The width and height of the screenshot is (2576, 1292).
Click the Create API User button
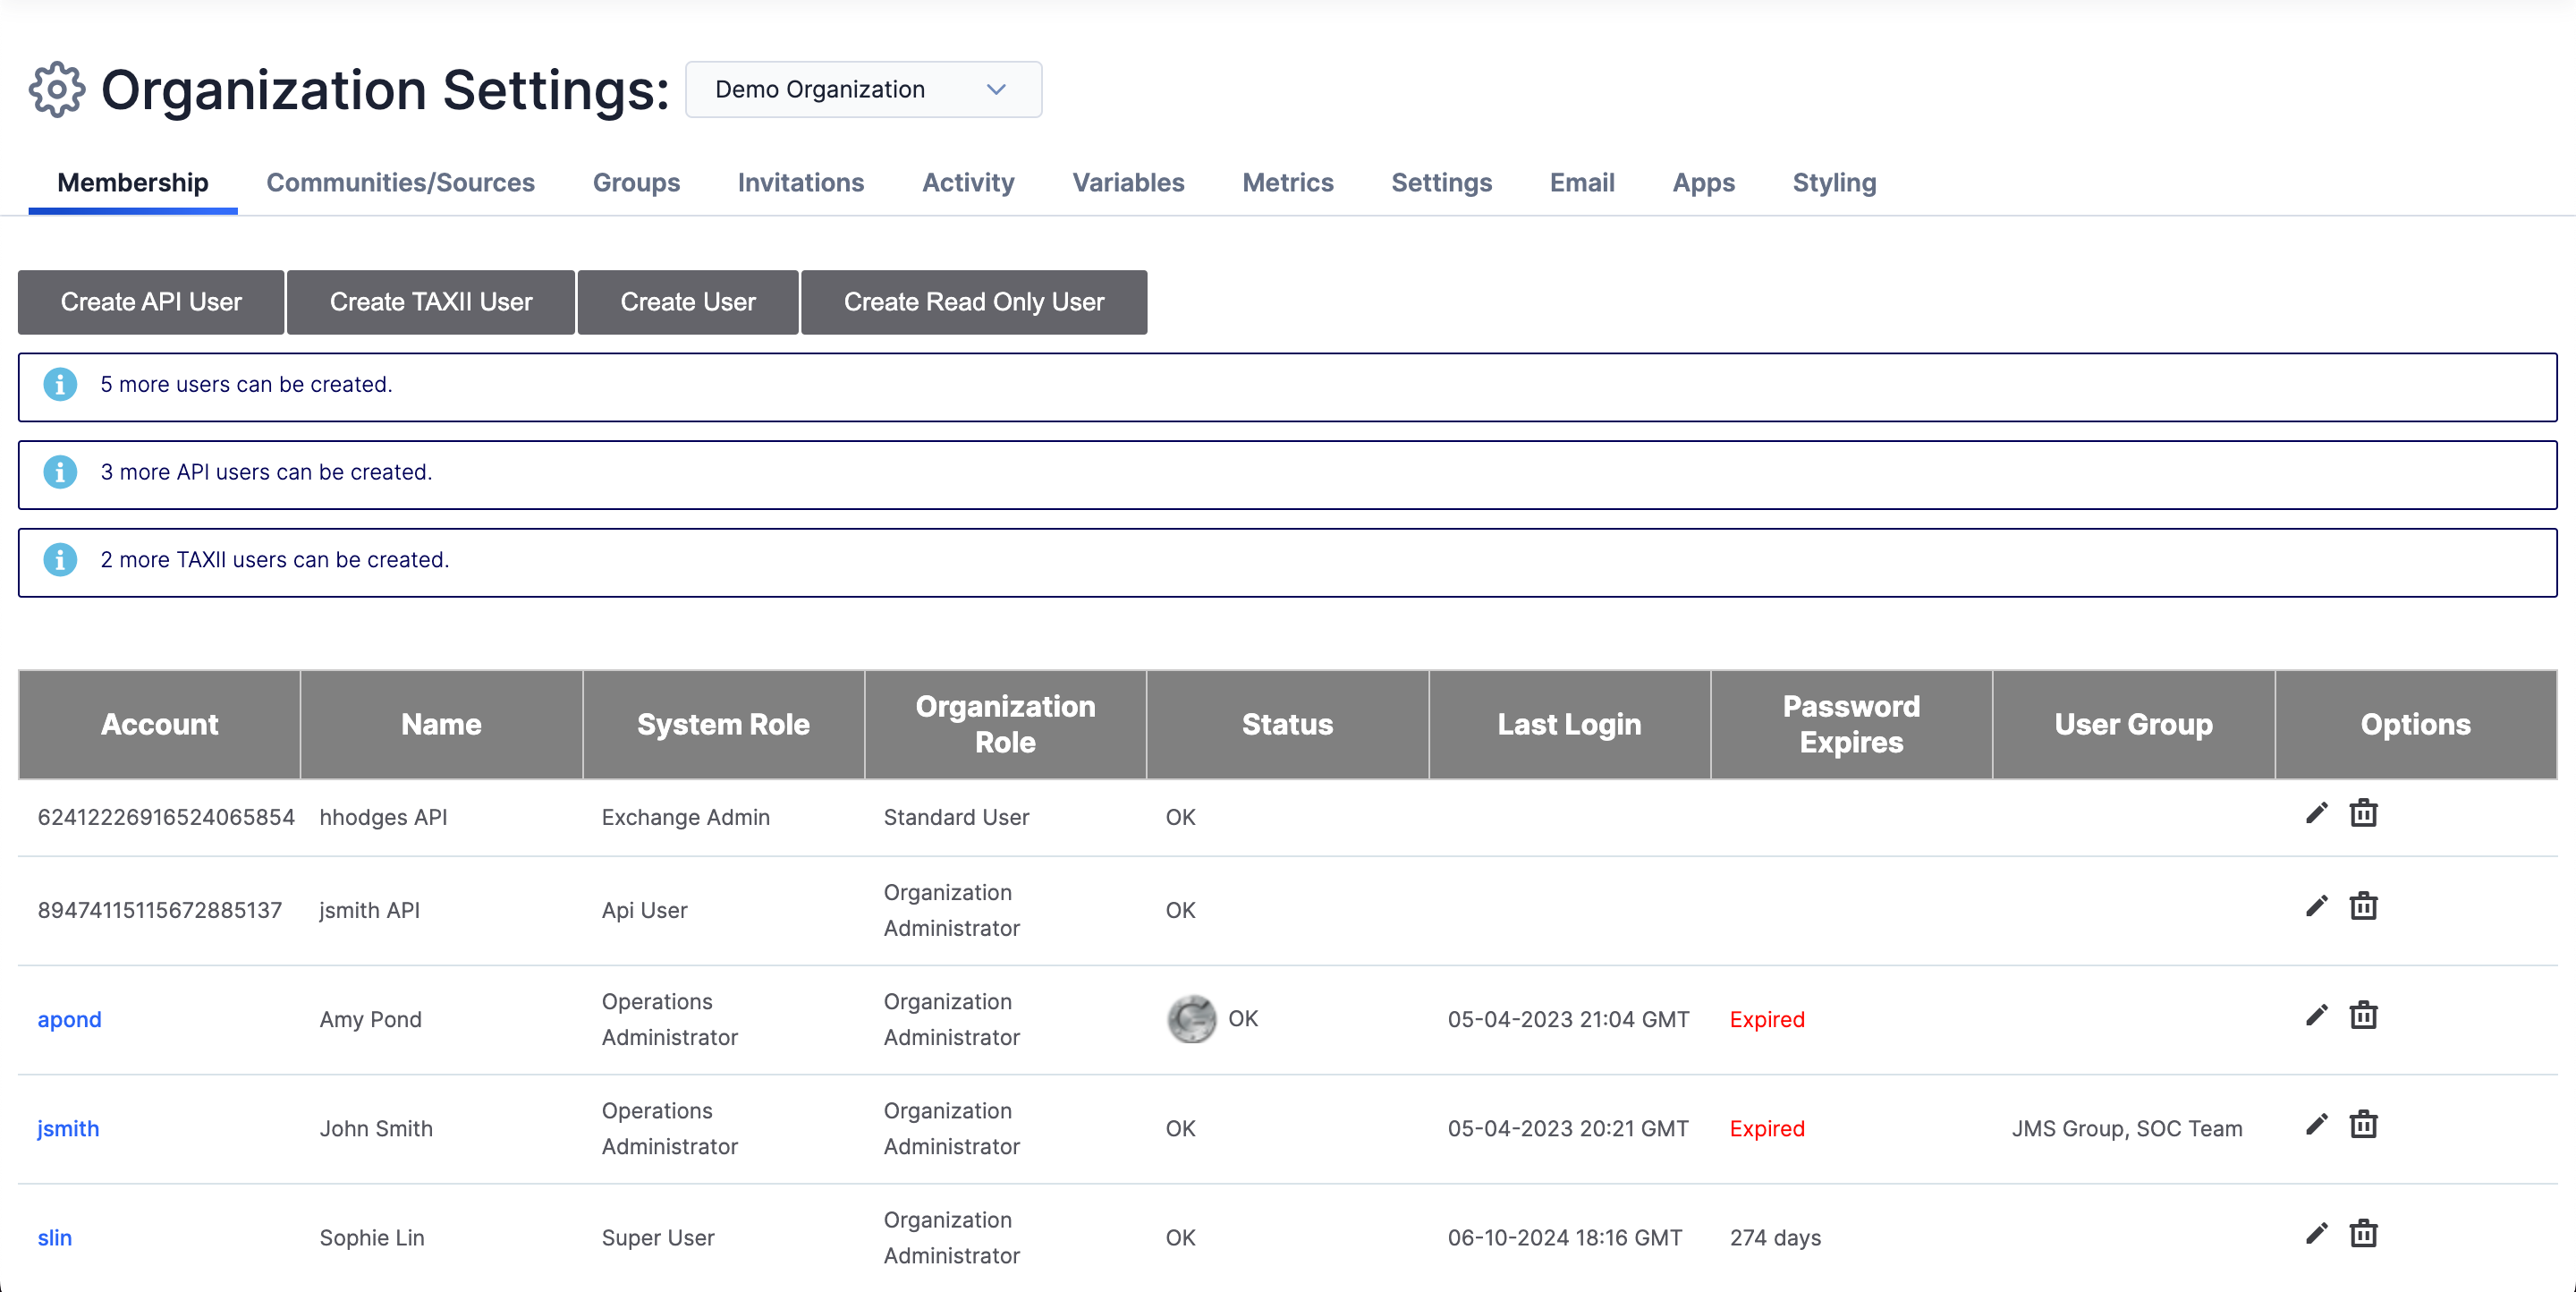point(151,302)
